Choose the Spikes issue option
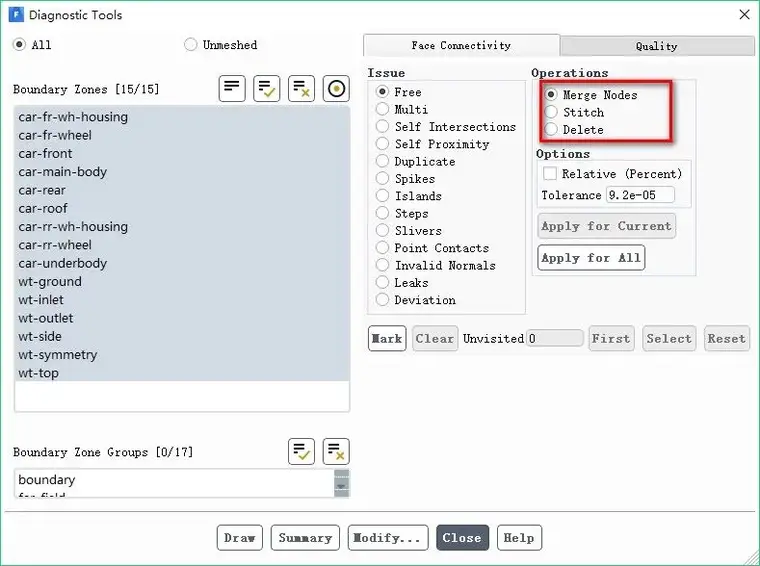This screenshot has width=760, height=566. [x=382, y=178]
